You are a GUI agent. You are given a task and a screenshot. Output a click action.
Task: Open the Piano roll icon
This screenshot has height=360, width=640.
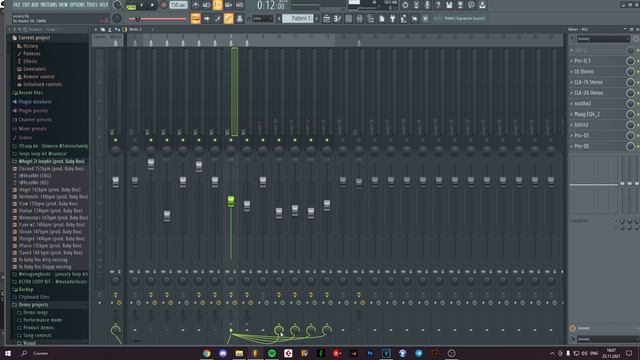coord(338,18)
